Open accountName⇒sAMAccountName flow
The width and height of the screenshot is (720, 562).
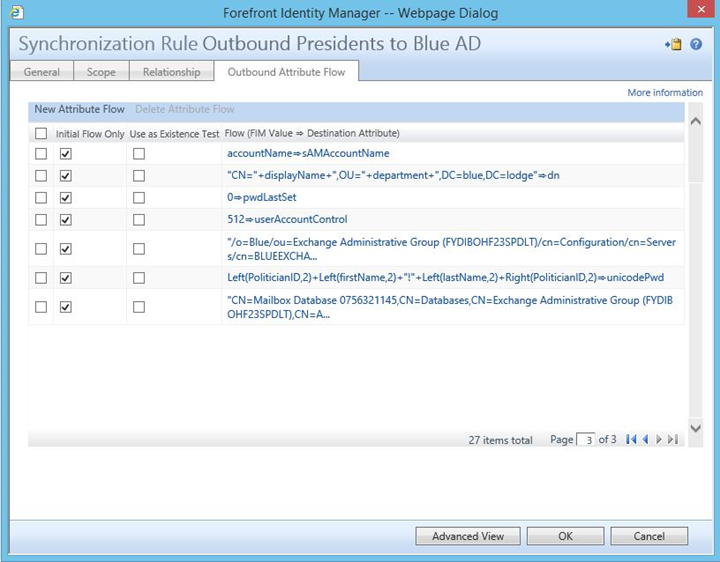[x=308, y=153]
